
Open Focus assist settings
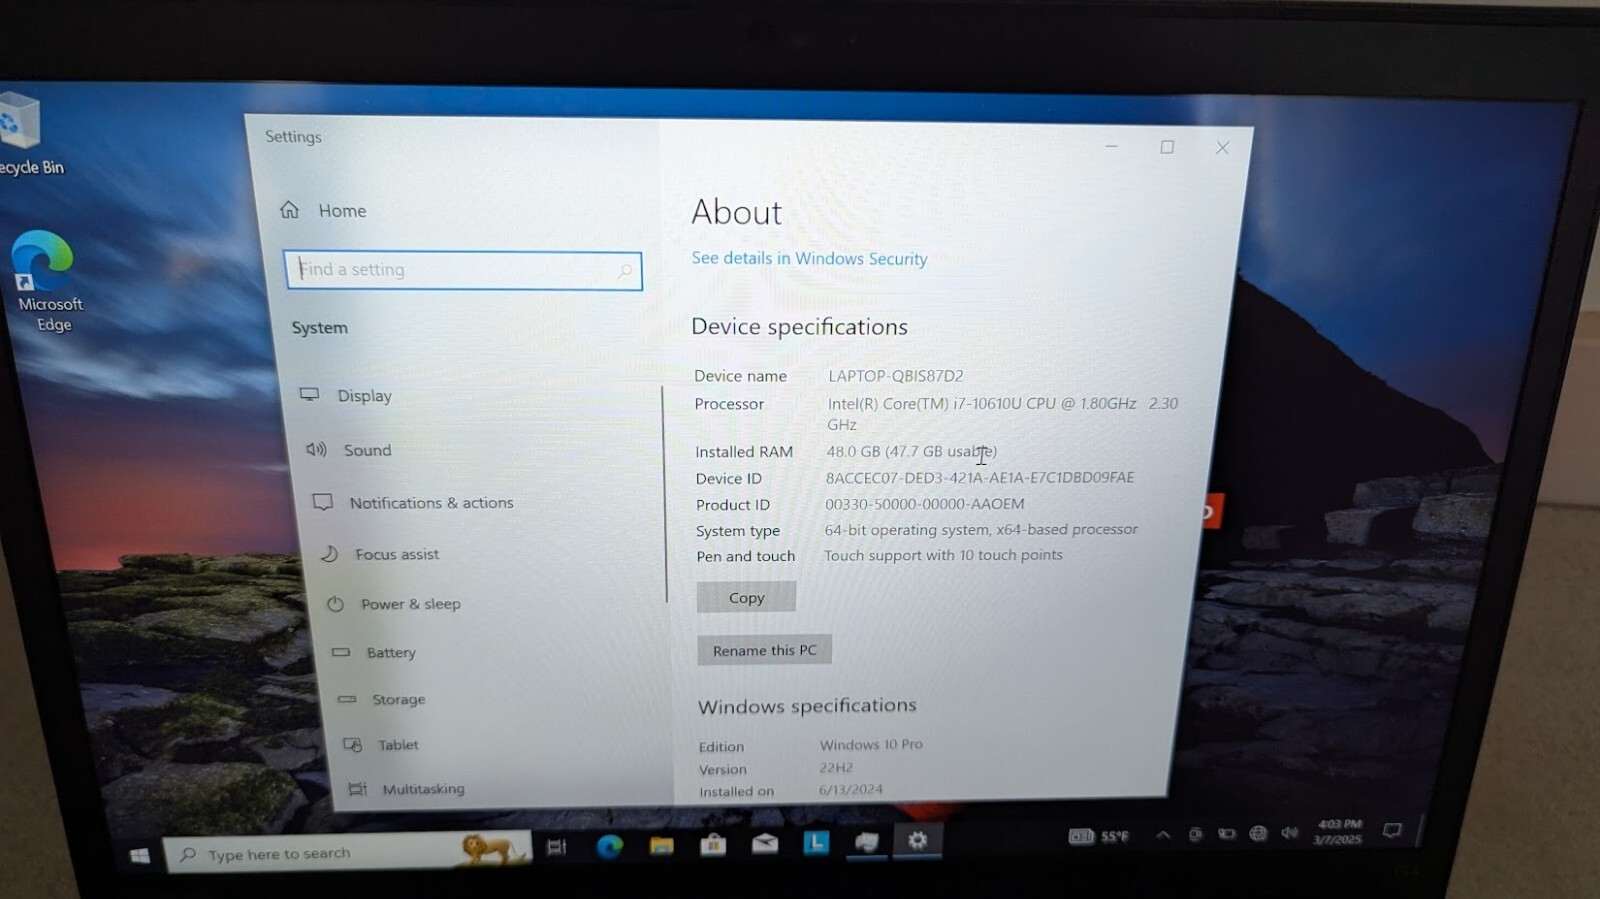[380, 554]
